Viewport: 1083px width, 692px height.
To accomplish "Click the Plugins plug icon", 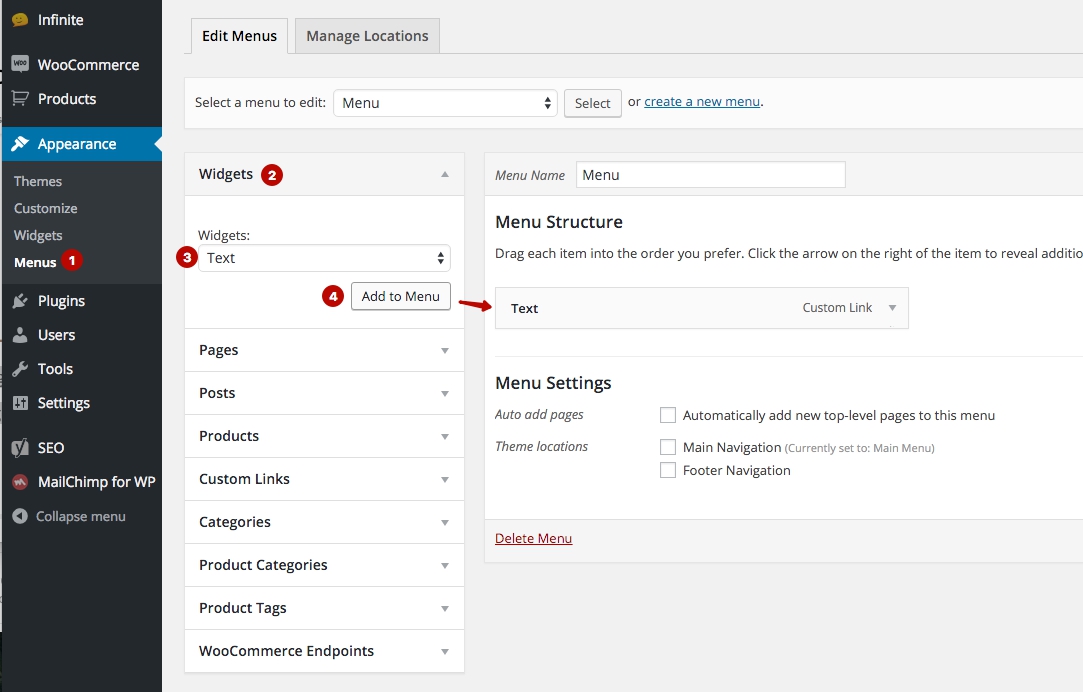I will click(20, 301).
